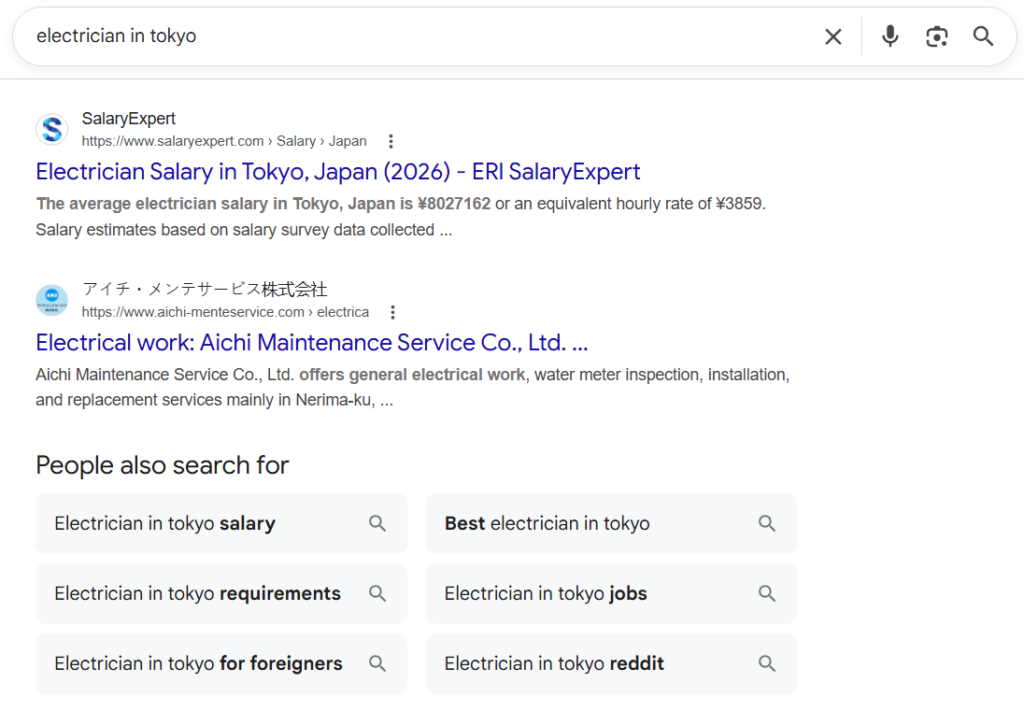Search 'Electrician in tokyo salary' suggestion
The height and width of the screenshot is (711, 1024).
pos(221,524)
